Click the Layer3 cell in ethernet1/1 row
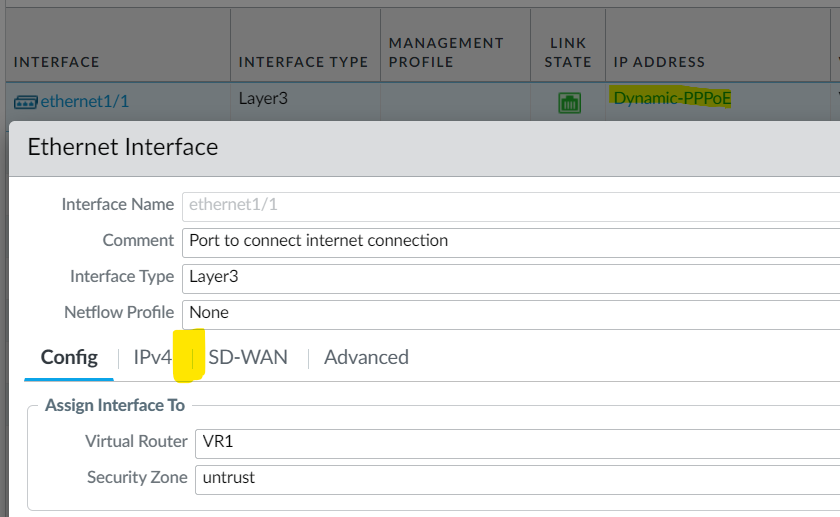This screenshot has width=840, height=517. point(262,99)
